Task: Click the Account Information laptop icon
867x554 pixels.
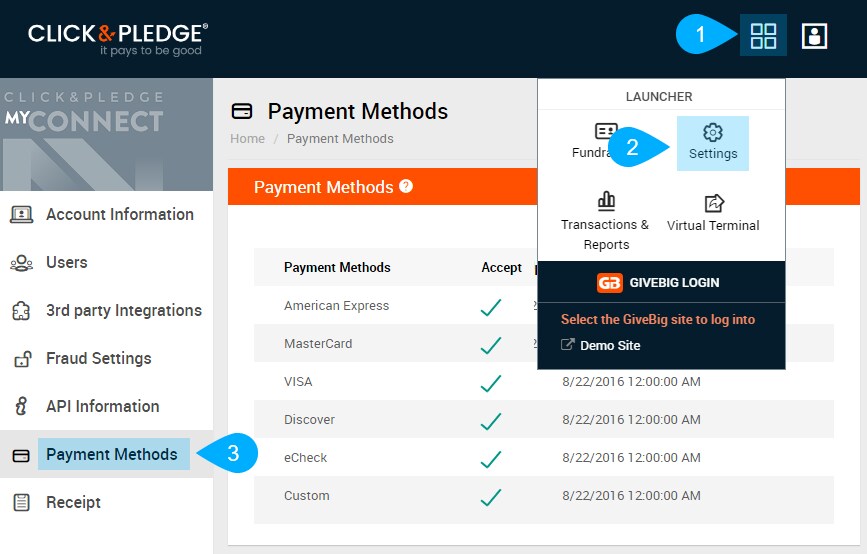Action: pyautogui.click(x=22, y=214)
